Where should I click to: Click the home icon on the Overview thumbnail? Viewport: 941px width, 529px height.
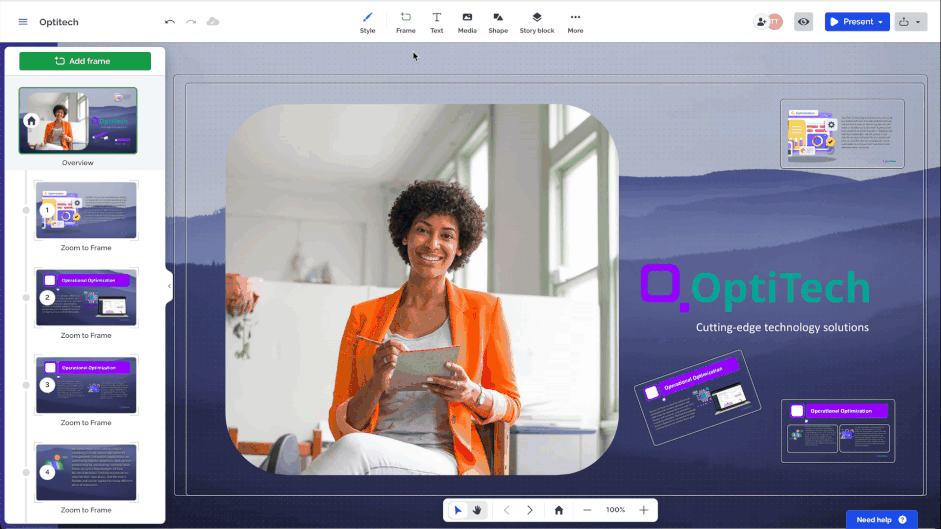pos(31,121)
